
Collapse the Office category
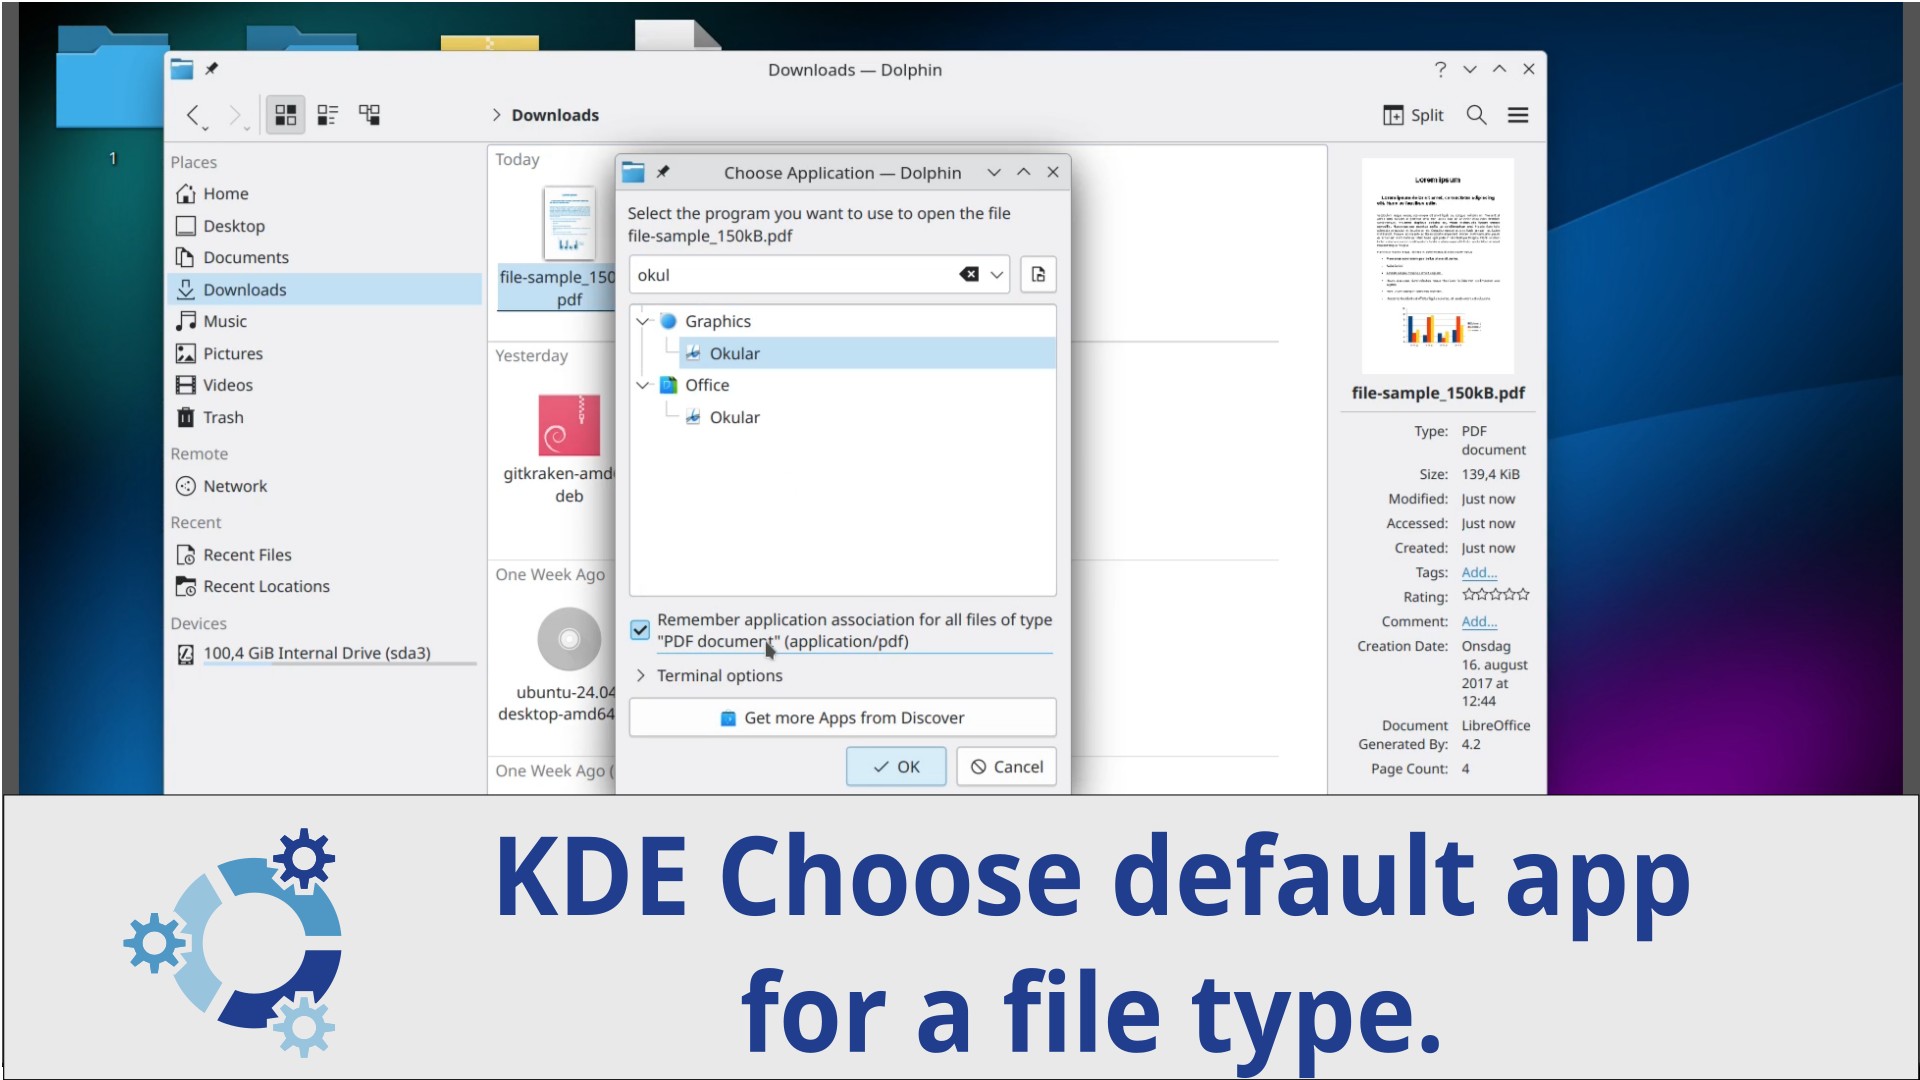[x=643, y=385]
